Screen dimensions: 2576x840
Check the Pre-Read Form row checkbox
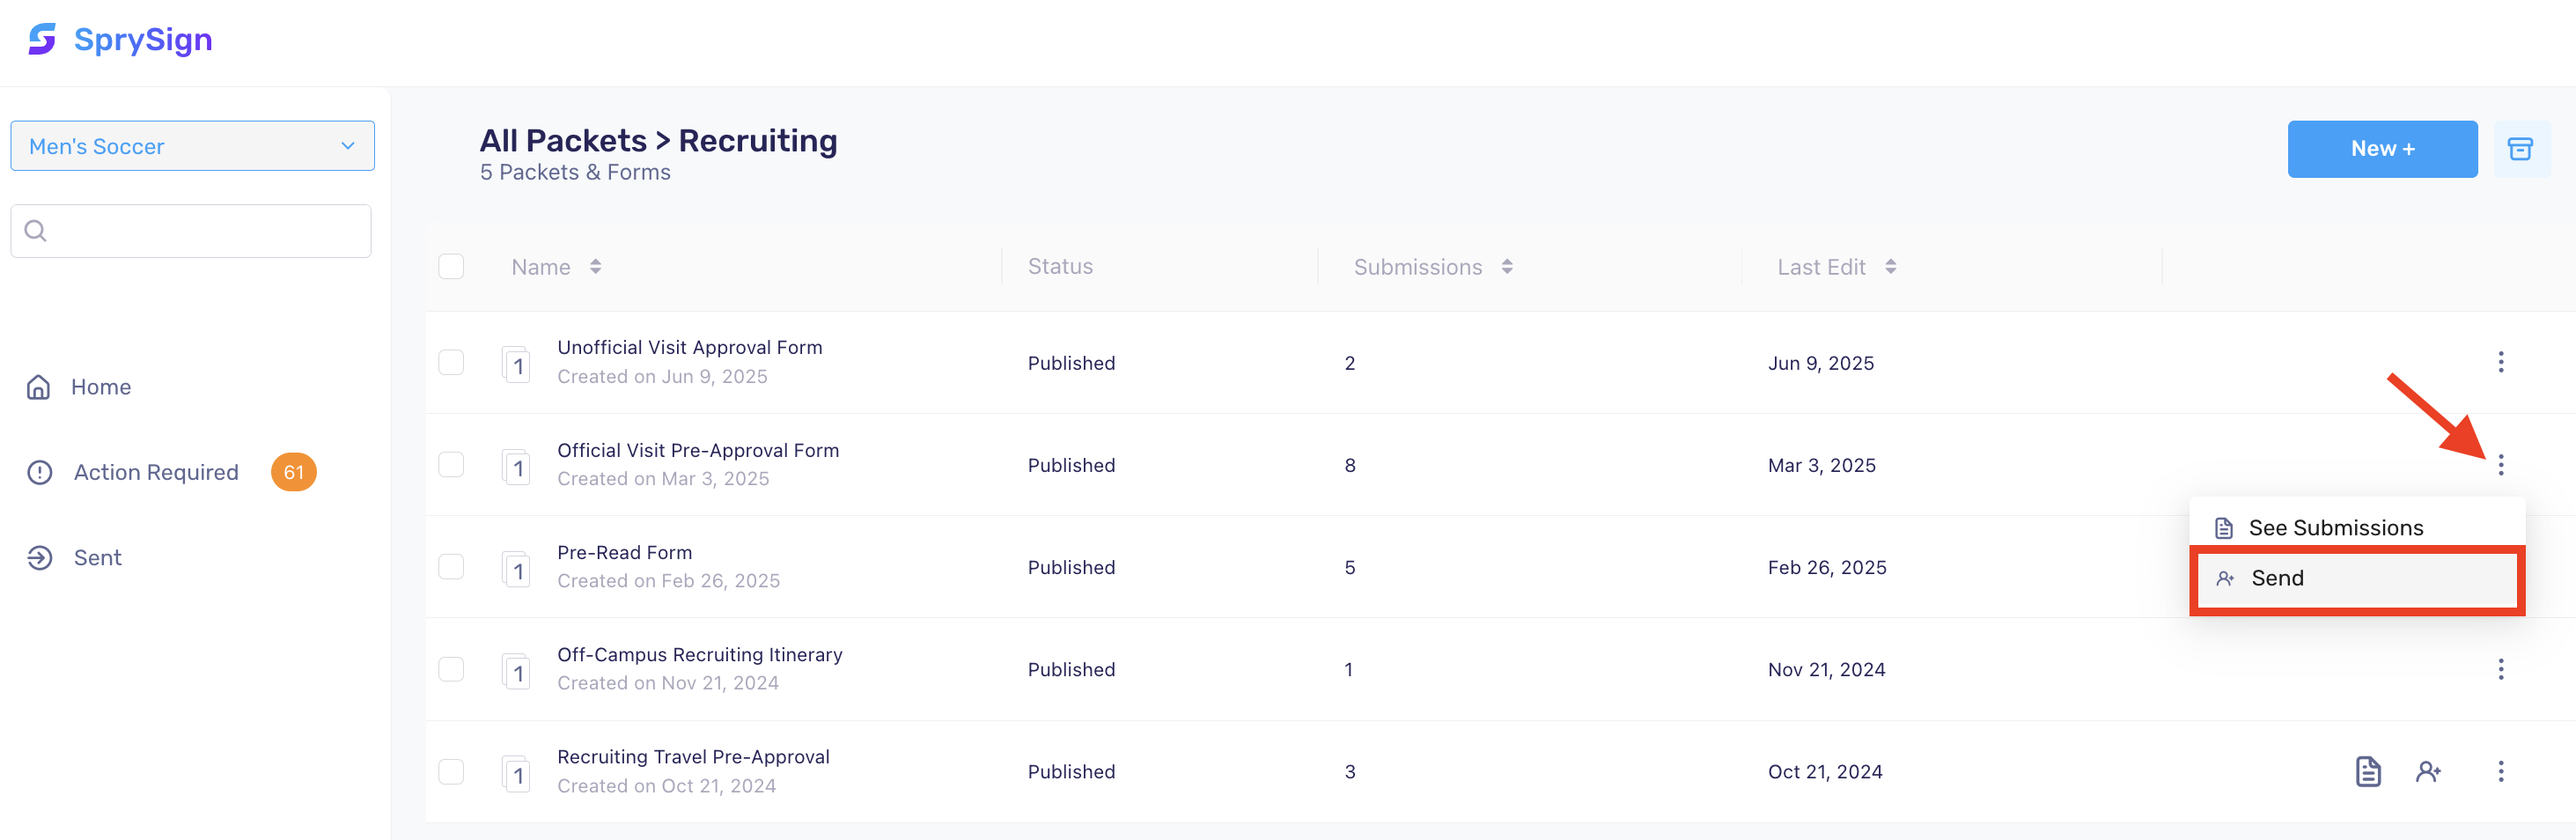click(451, 566)
